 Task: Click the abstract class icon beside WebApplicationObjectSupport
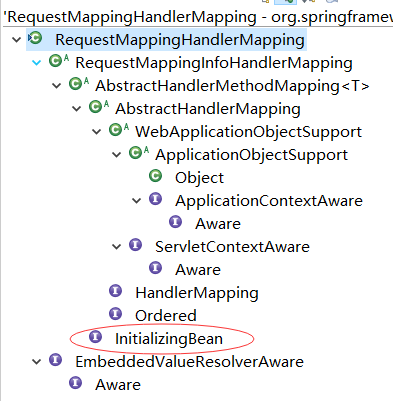119,130
